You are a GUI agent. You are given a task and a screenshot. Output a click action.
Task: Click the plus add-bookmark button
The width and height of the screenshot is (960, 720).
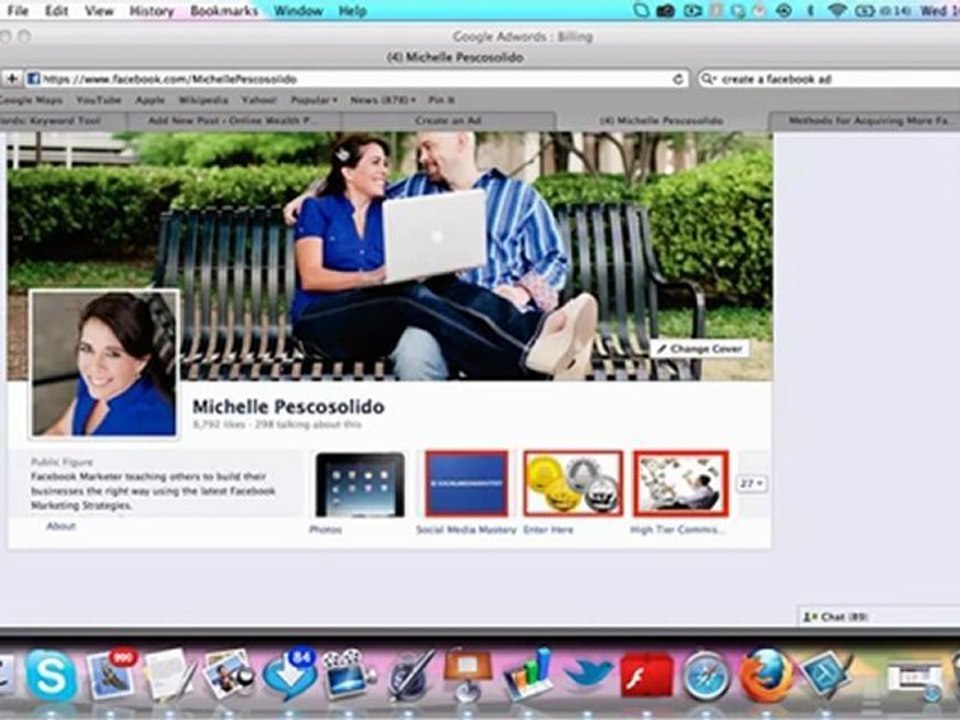12,79
